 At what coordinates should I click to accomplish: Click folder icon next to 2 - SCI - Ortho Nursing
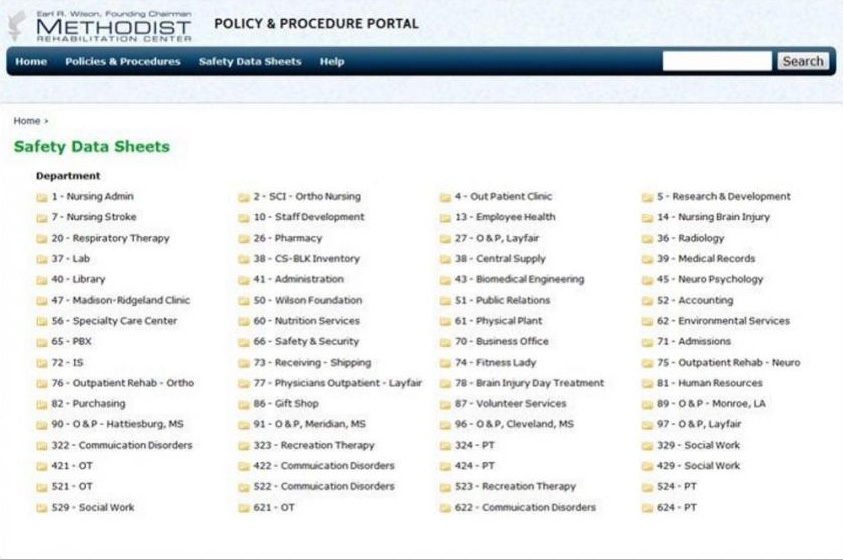[x=244, y=197]
